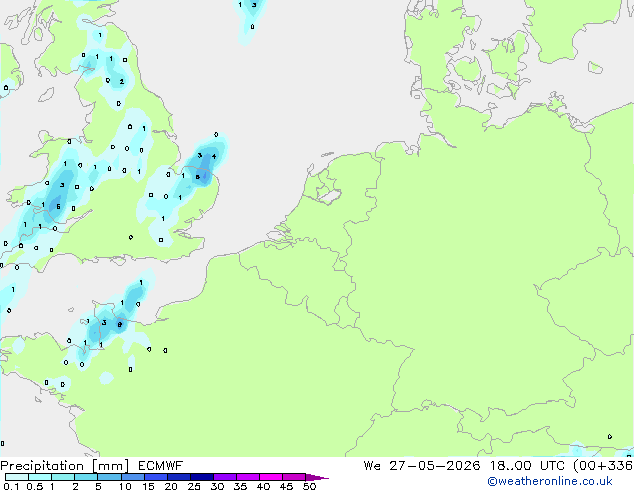The width and height of the screenshot is (634, 490).
Task: Click the legend scale label "0.5"
Action: tap(35, 486)
